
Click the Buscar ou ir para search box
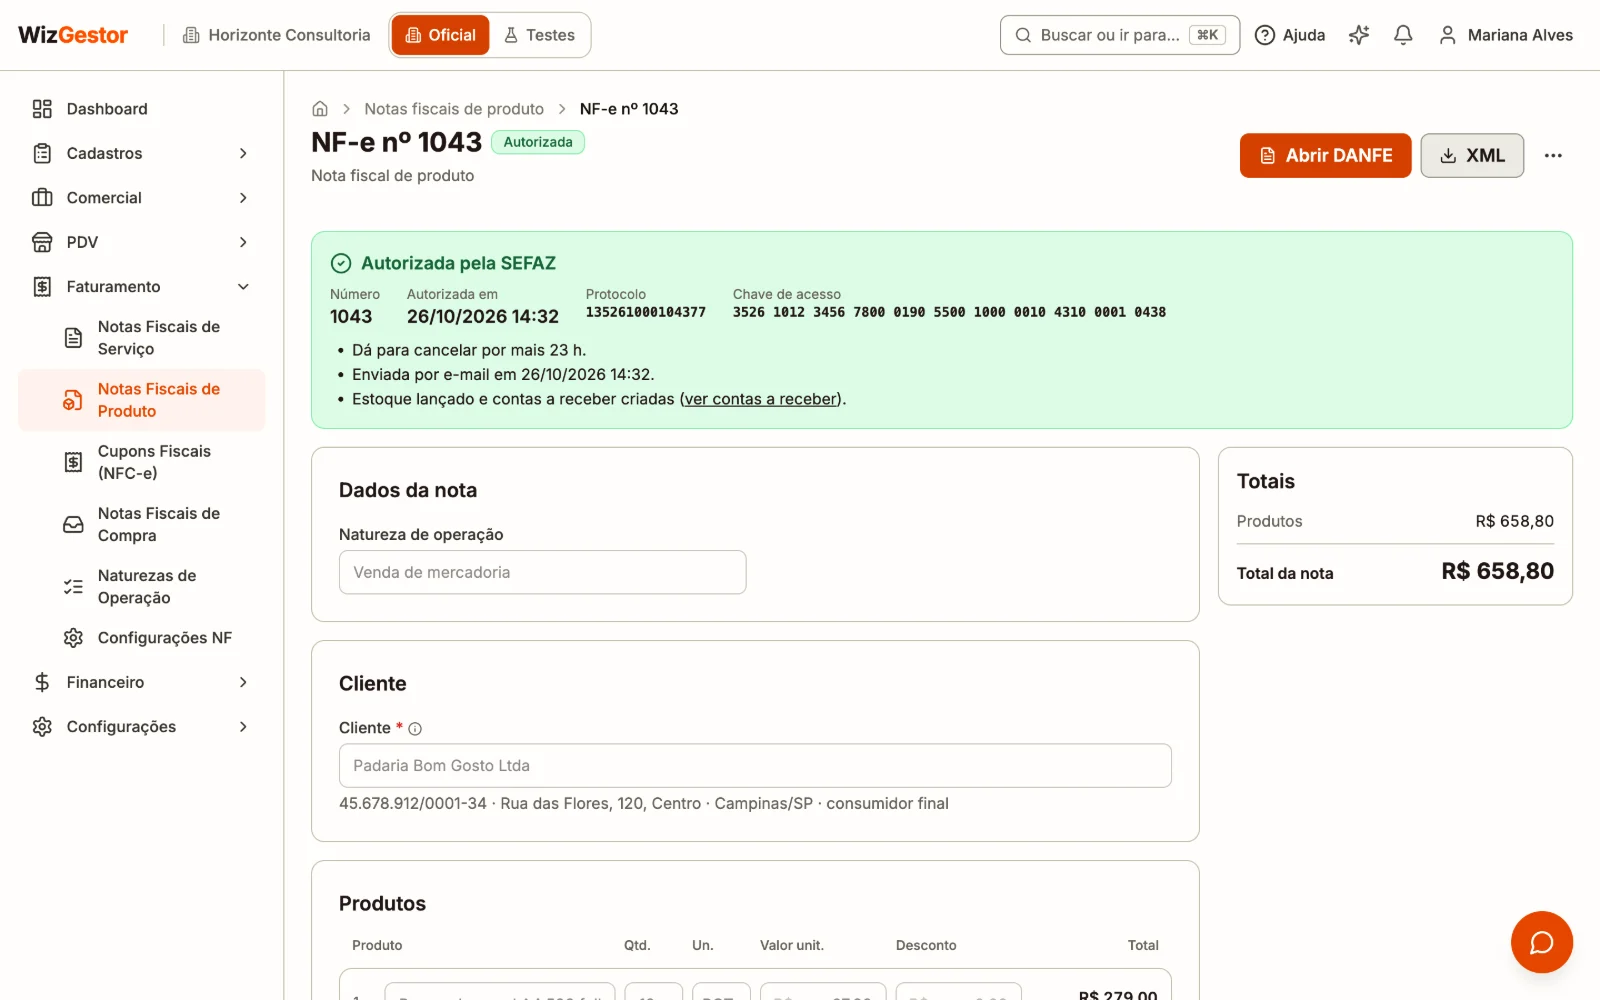pos(1120,35)
